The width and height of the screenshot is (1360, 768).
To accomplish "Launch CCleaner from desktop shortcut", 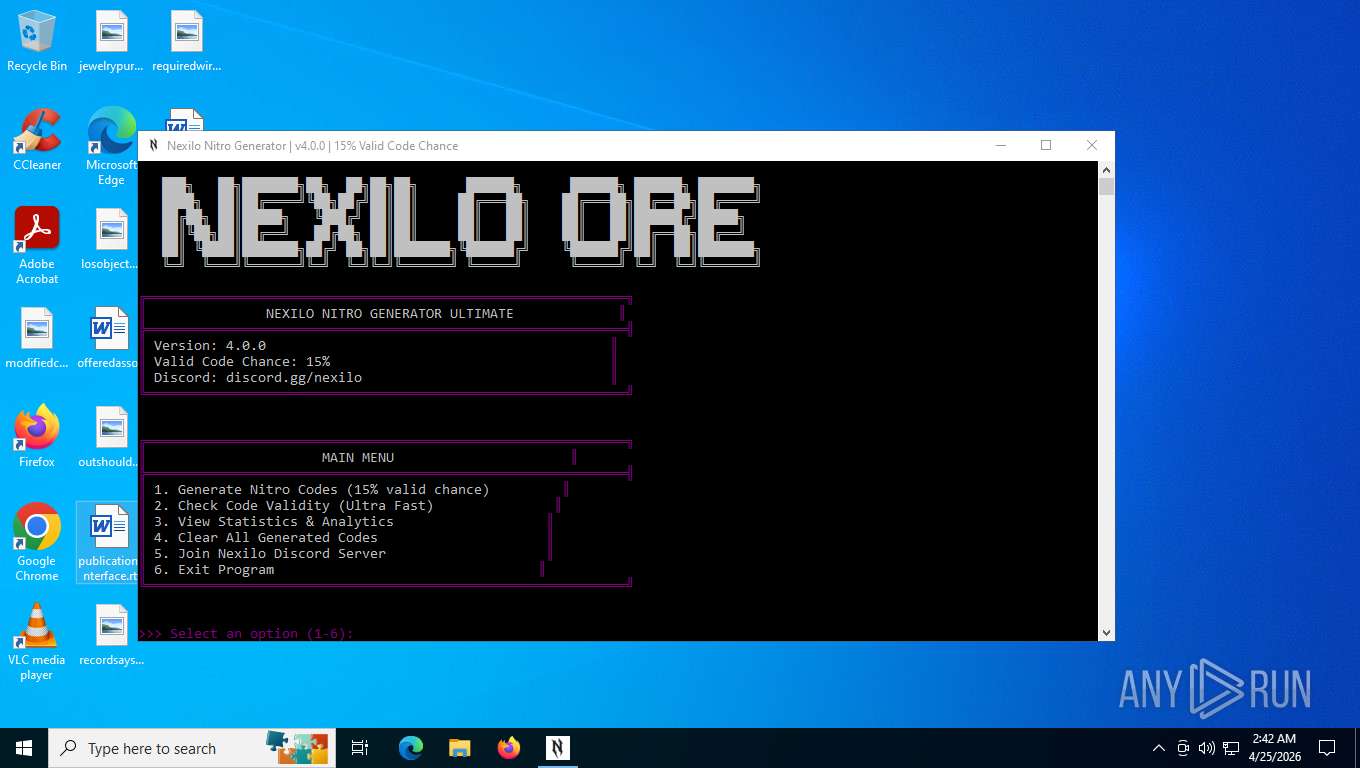I will 37,140.
